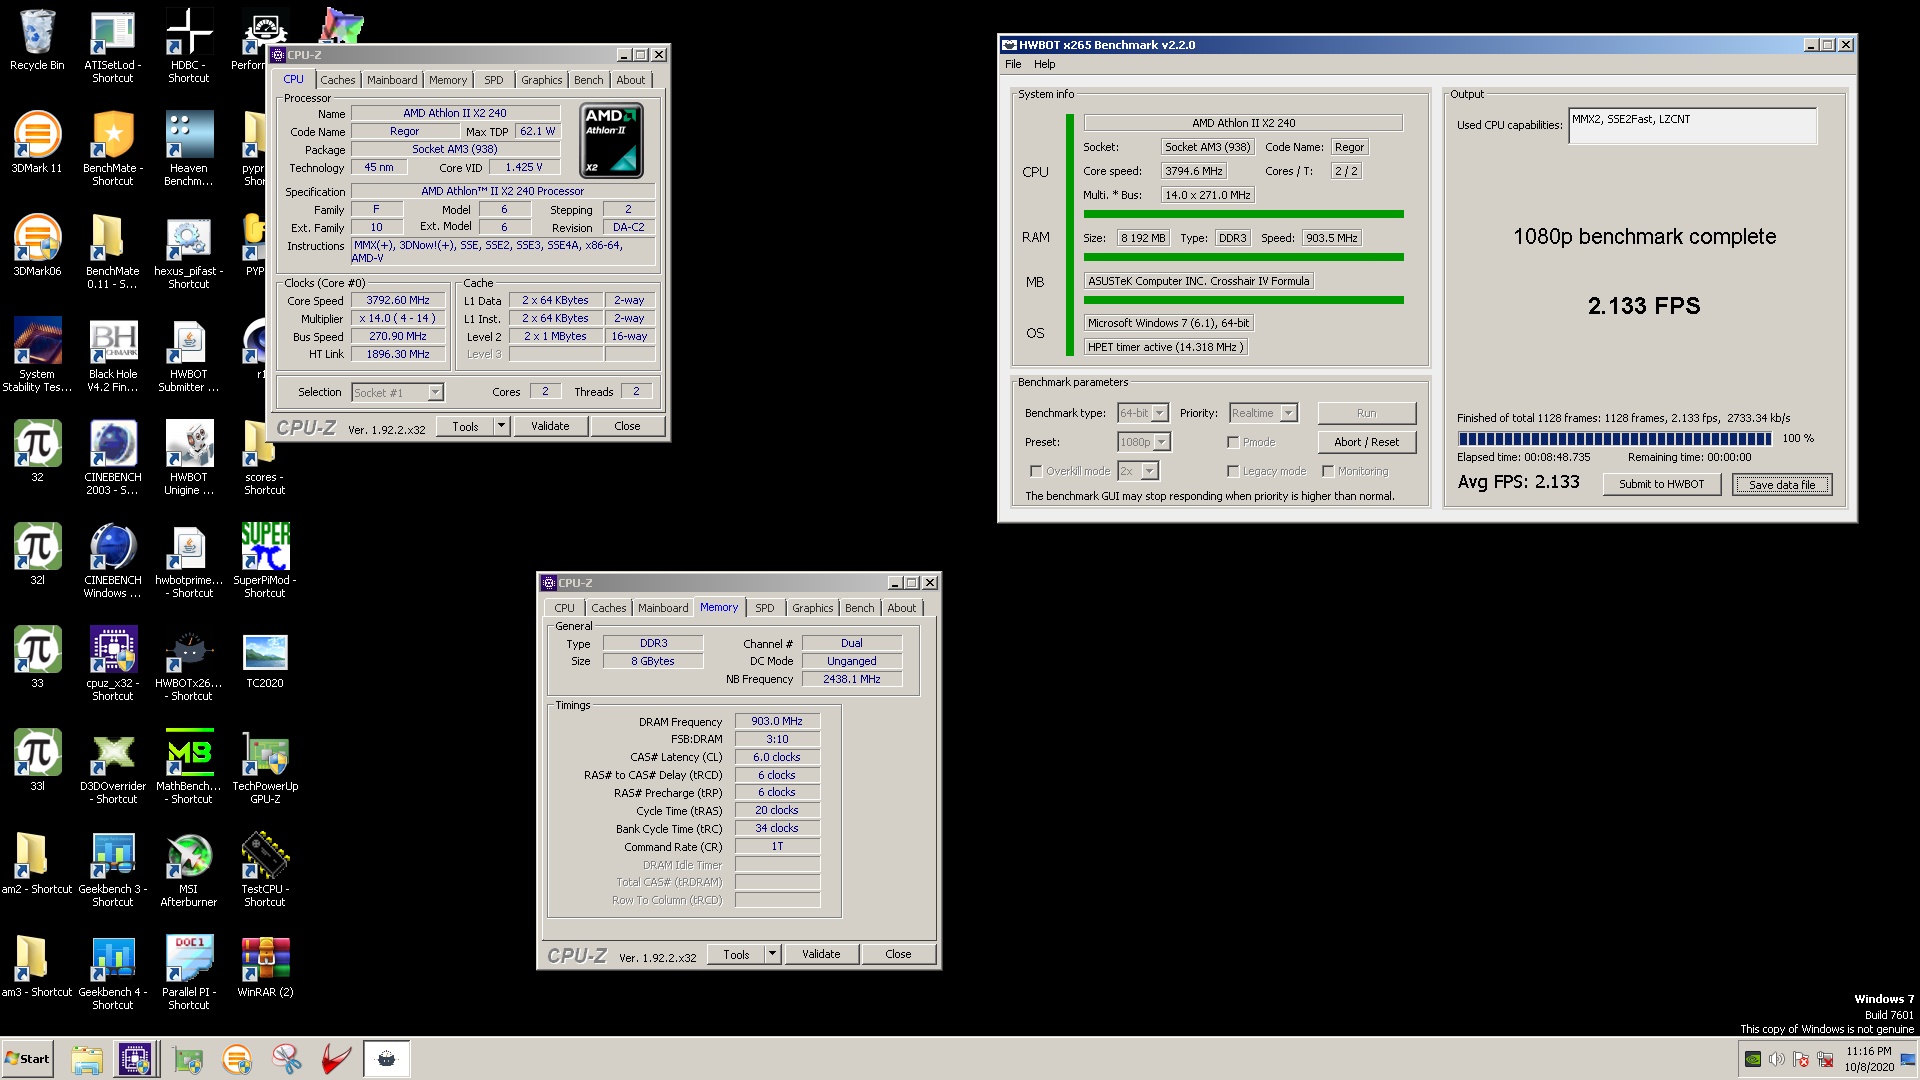1920x1080 pixels.
Task: Open Priority Realtime dropdown
Action: coord(1289,413)
